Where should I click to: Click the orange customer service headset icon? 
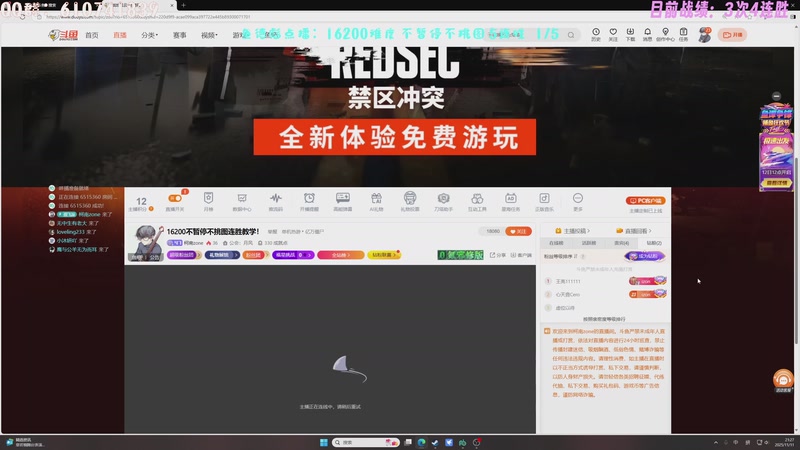783,379
